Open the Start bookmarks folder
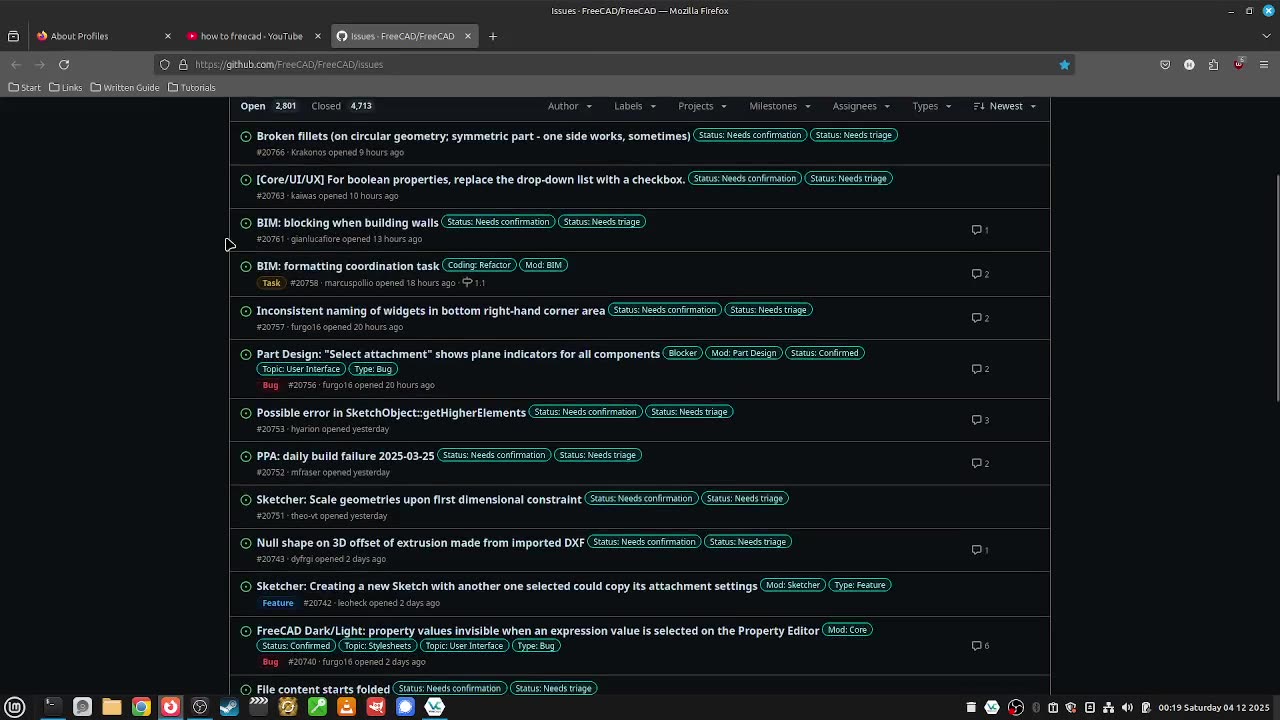This screenshot has width=1280, height=720. pyautogui.click(x=24, y=88)
